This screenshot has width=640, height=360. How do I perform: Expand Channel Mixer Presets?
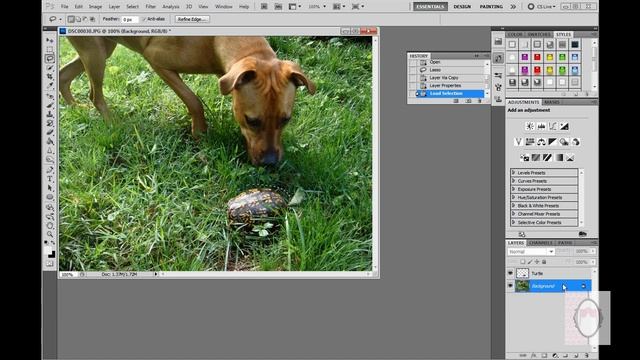[513, 214]
